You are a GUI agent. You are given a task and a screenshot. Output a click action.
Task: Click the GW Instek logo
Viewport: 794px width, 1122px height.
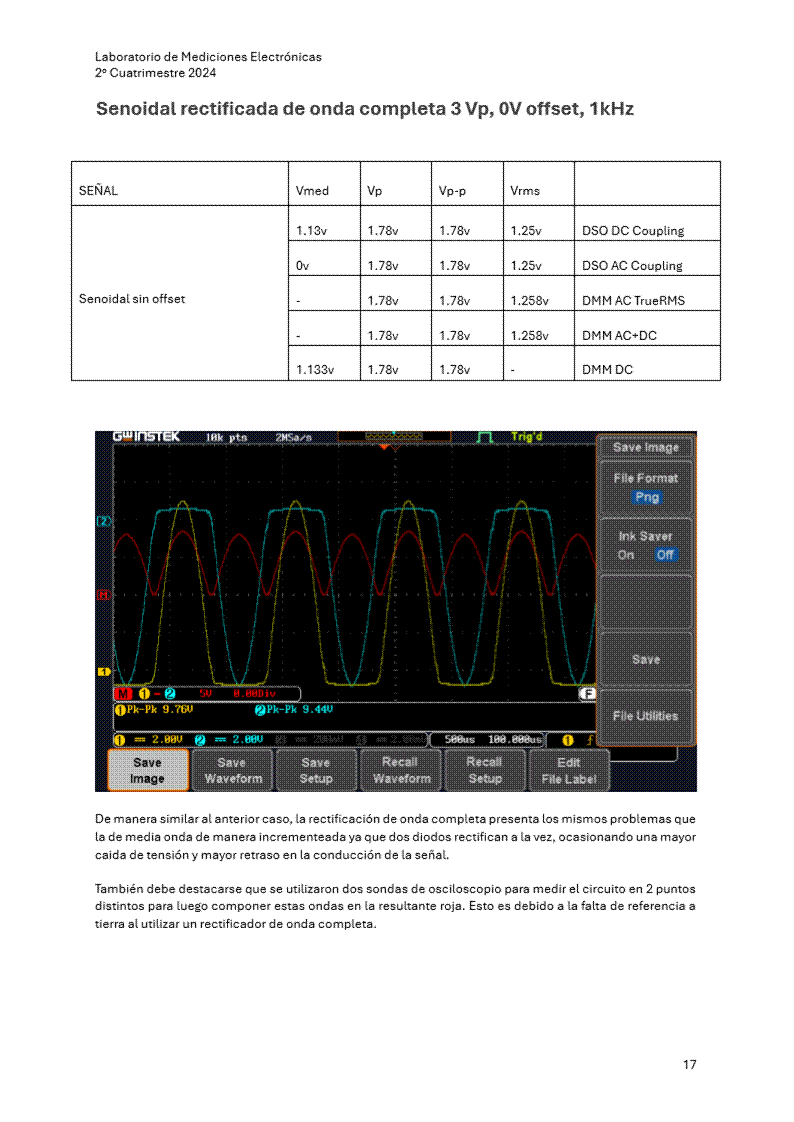[147, 437]
